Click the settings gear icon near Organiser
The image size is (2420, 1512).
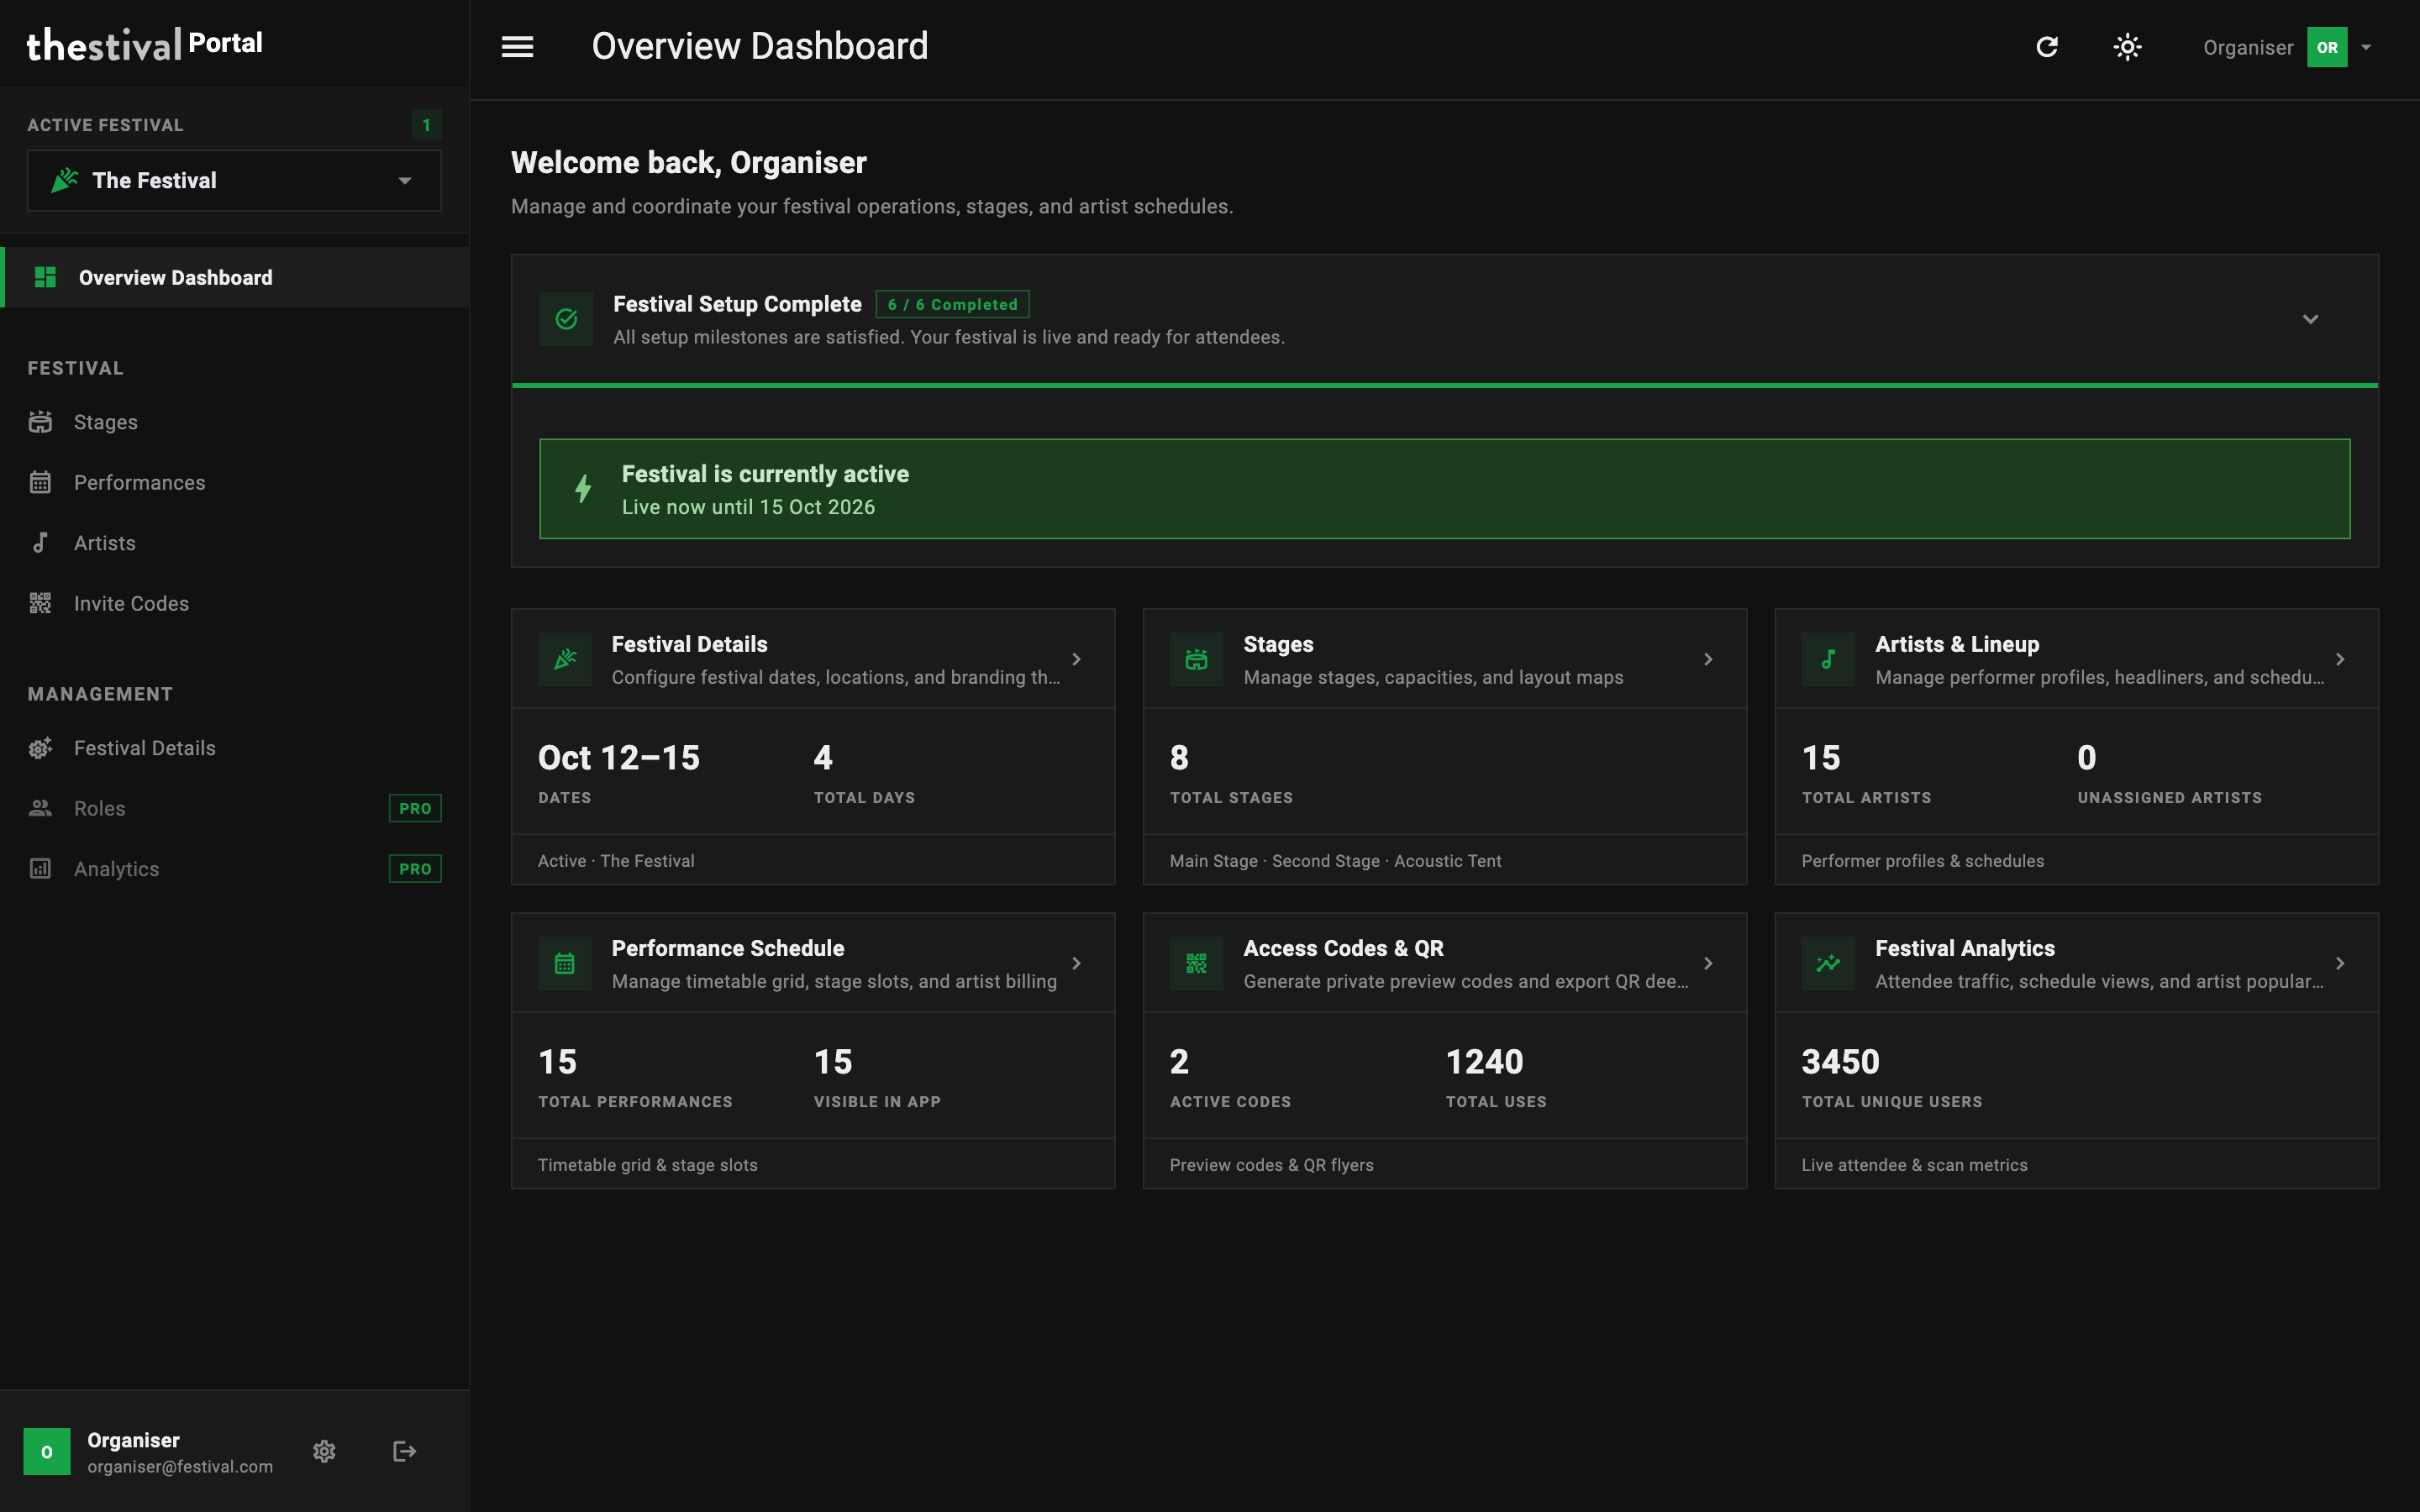click(x=324, y=1451)
